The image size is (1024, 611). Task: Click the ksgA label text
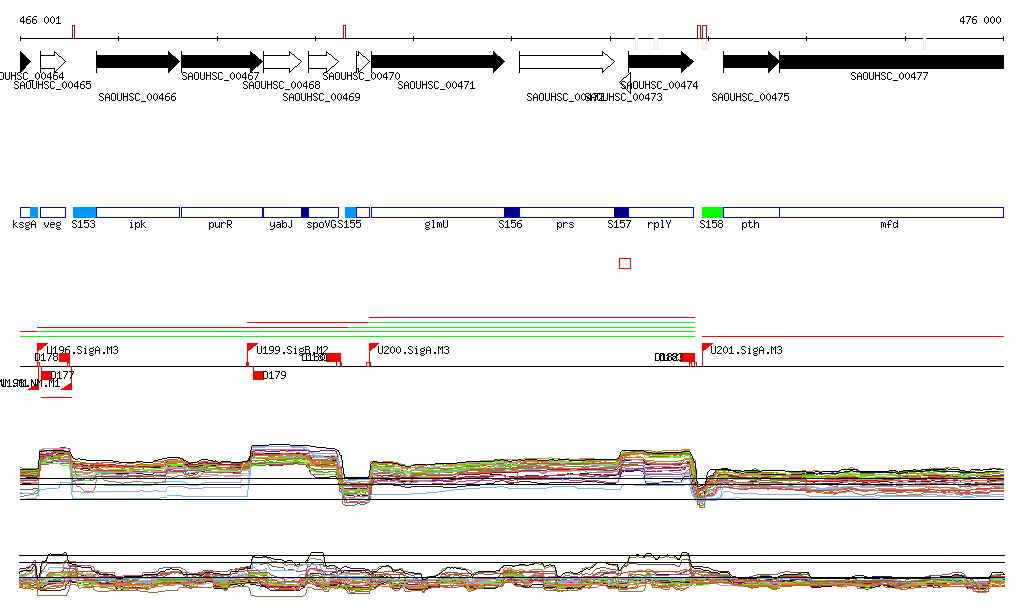(24, 225)
